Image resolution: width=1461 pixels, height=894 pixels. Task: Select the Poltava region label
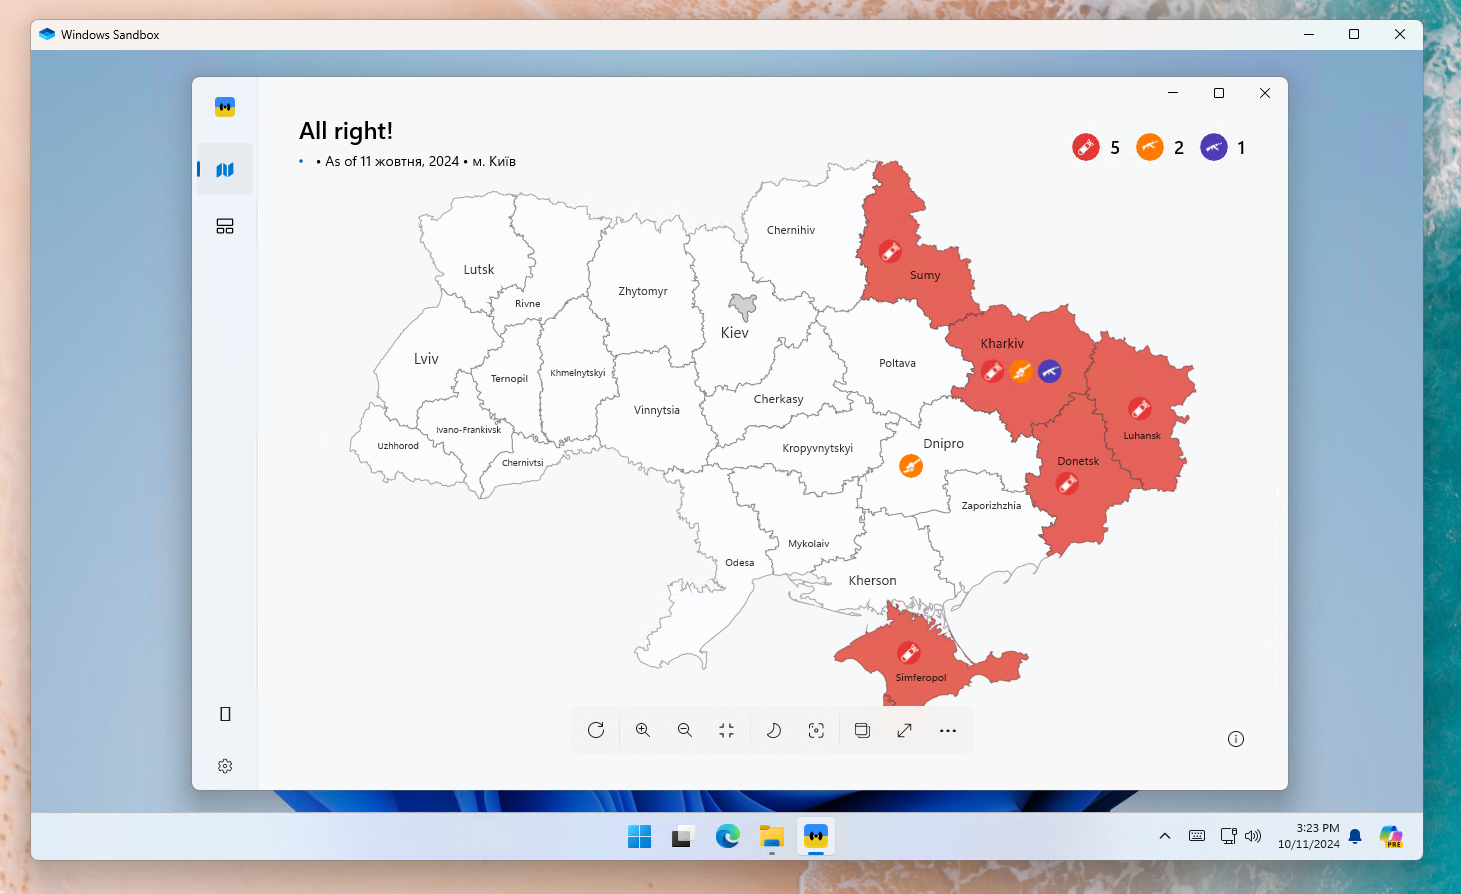[x=898, y=363]
